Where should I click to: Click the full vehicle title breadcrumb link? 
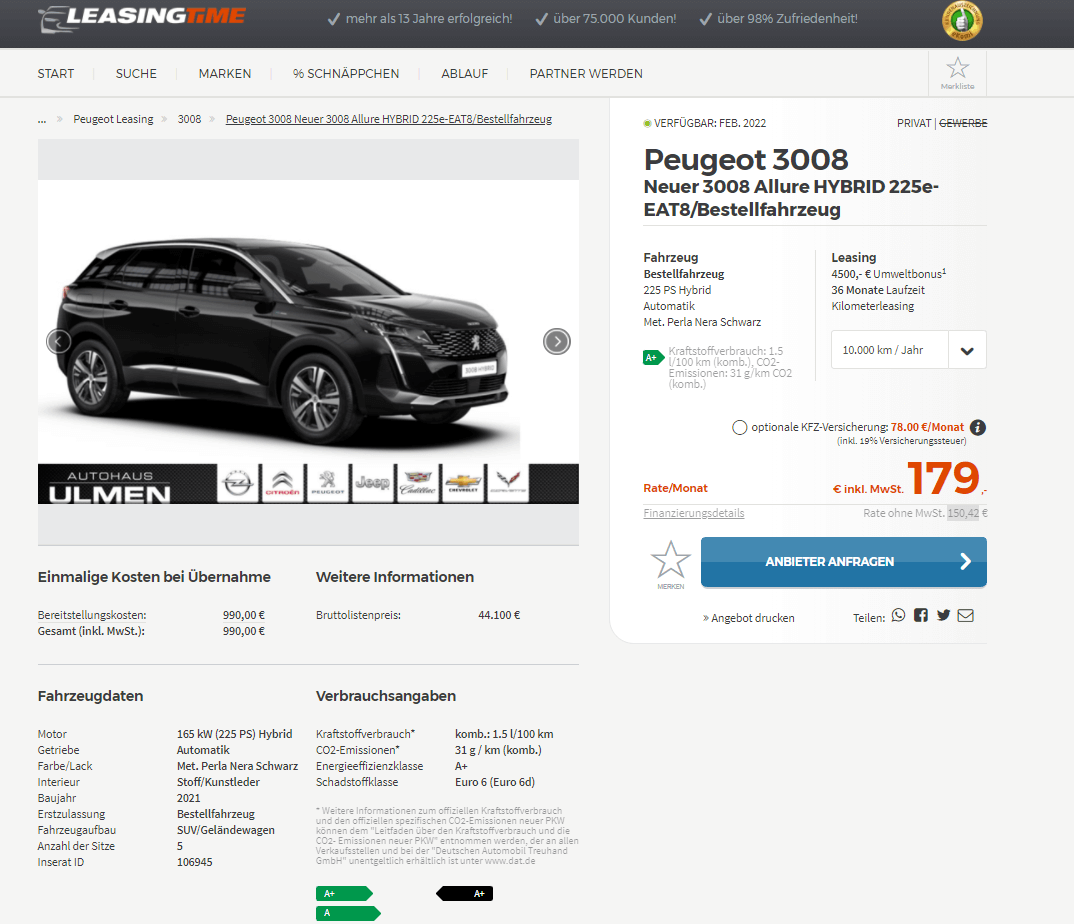click(x=389, y=119)
